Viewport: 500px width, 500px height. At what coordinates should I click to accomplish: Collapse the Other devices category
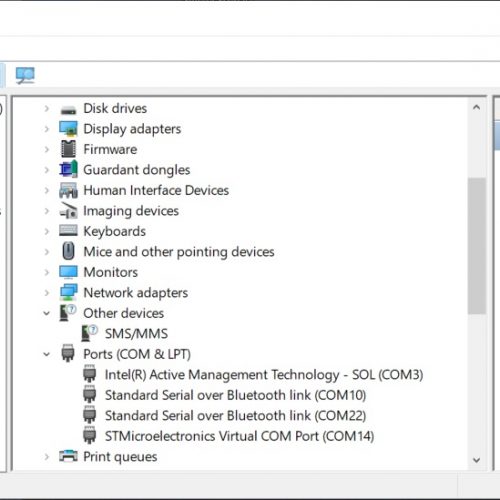pyautogui.click(x=47, y=313)
